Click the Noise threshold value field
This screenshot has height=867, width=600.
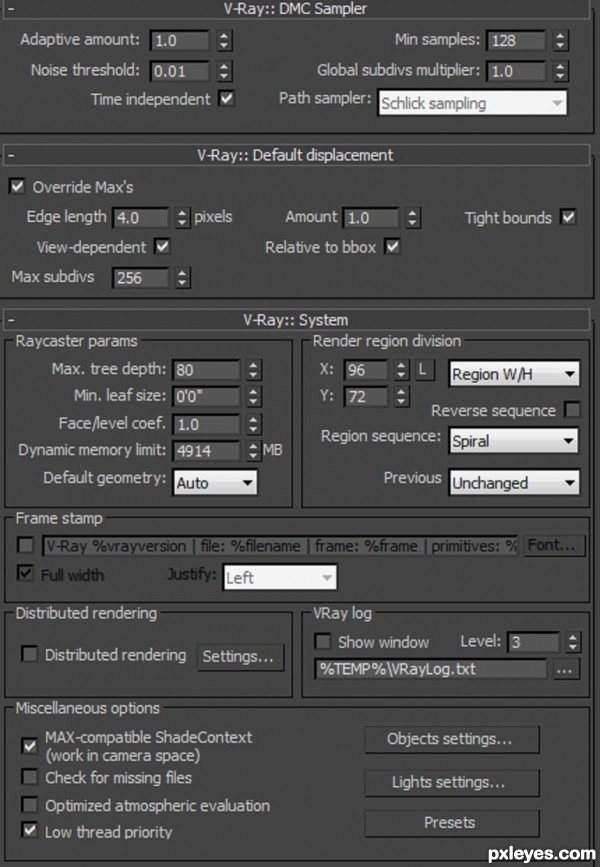pyautogui.click(x=180, y=71)
